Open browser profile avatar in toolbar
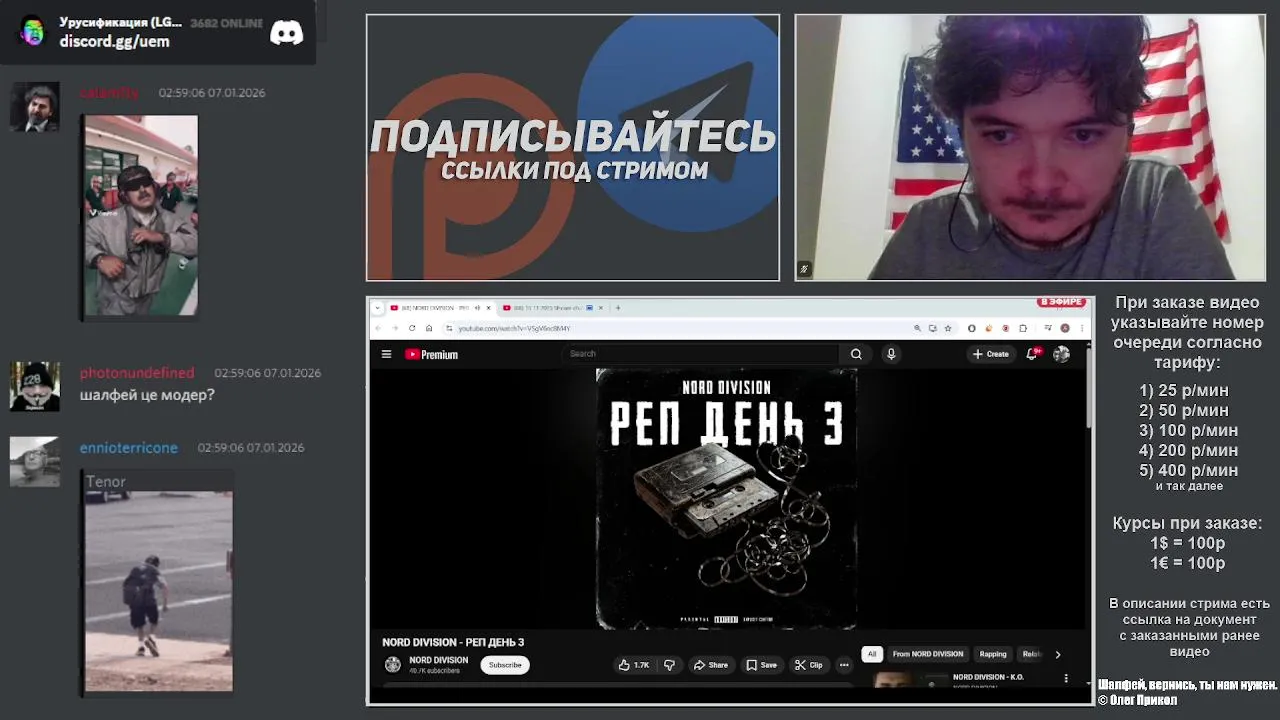 pyautogui.click(x=1065, y=328)
